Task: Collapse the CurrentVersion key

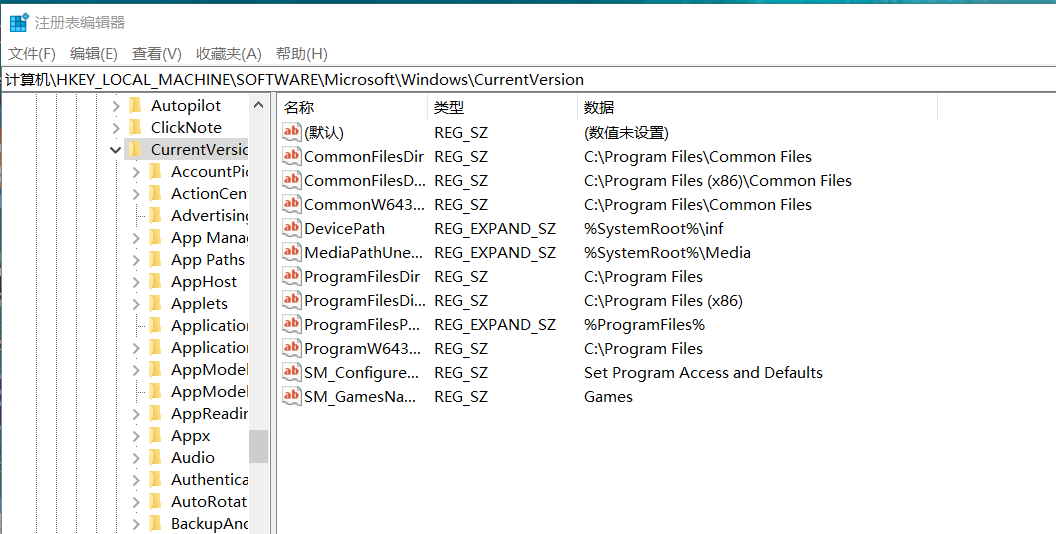Action: (x=116, y=150)
